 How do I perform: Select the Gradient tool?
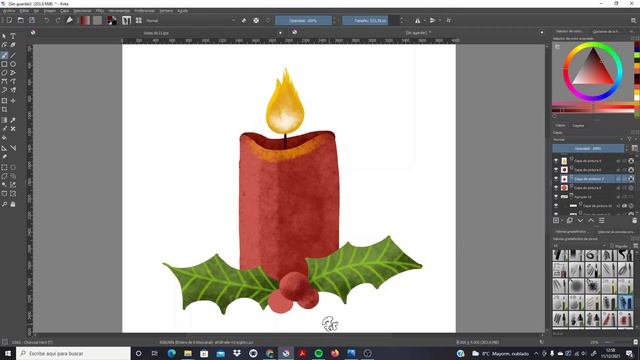pyautogui.click(x=4, y=120)
